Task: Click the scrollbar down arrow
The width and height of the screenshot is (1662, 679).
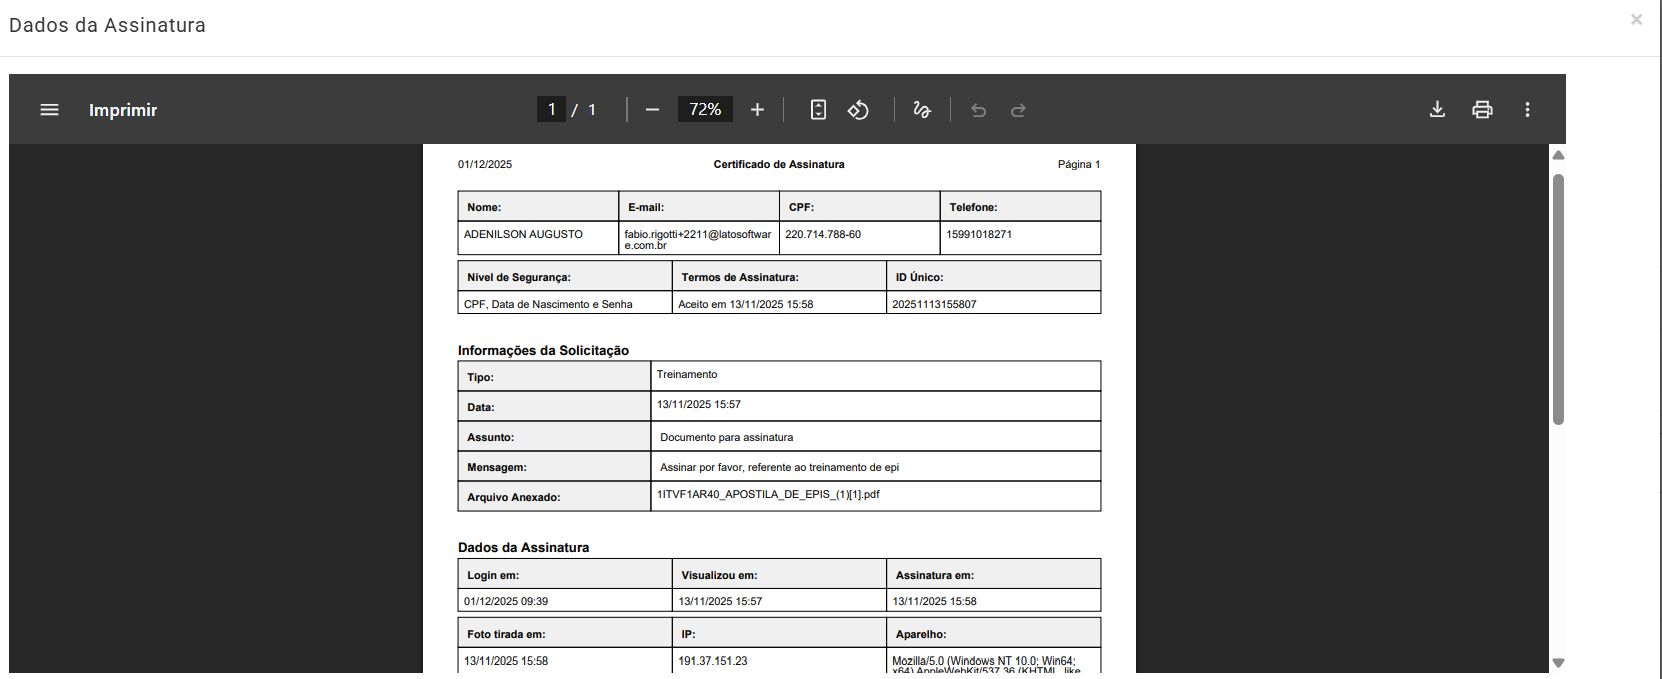Action: (1558, 662)
